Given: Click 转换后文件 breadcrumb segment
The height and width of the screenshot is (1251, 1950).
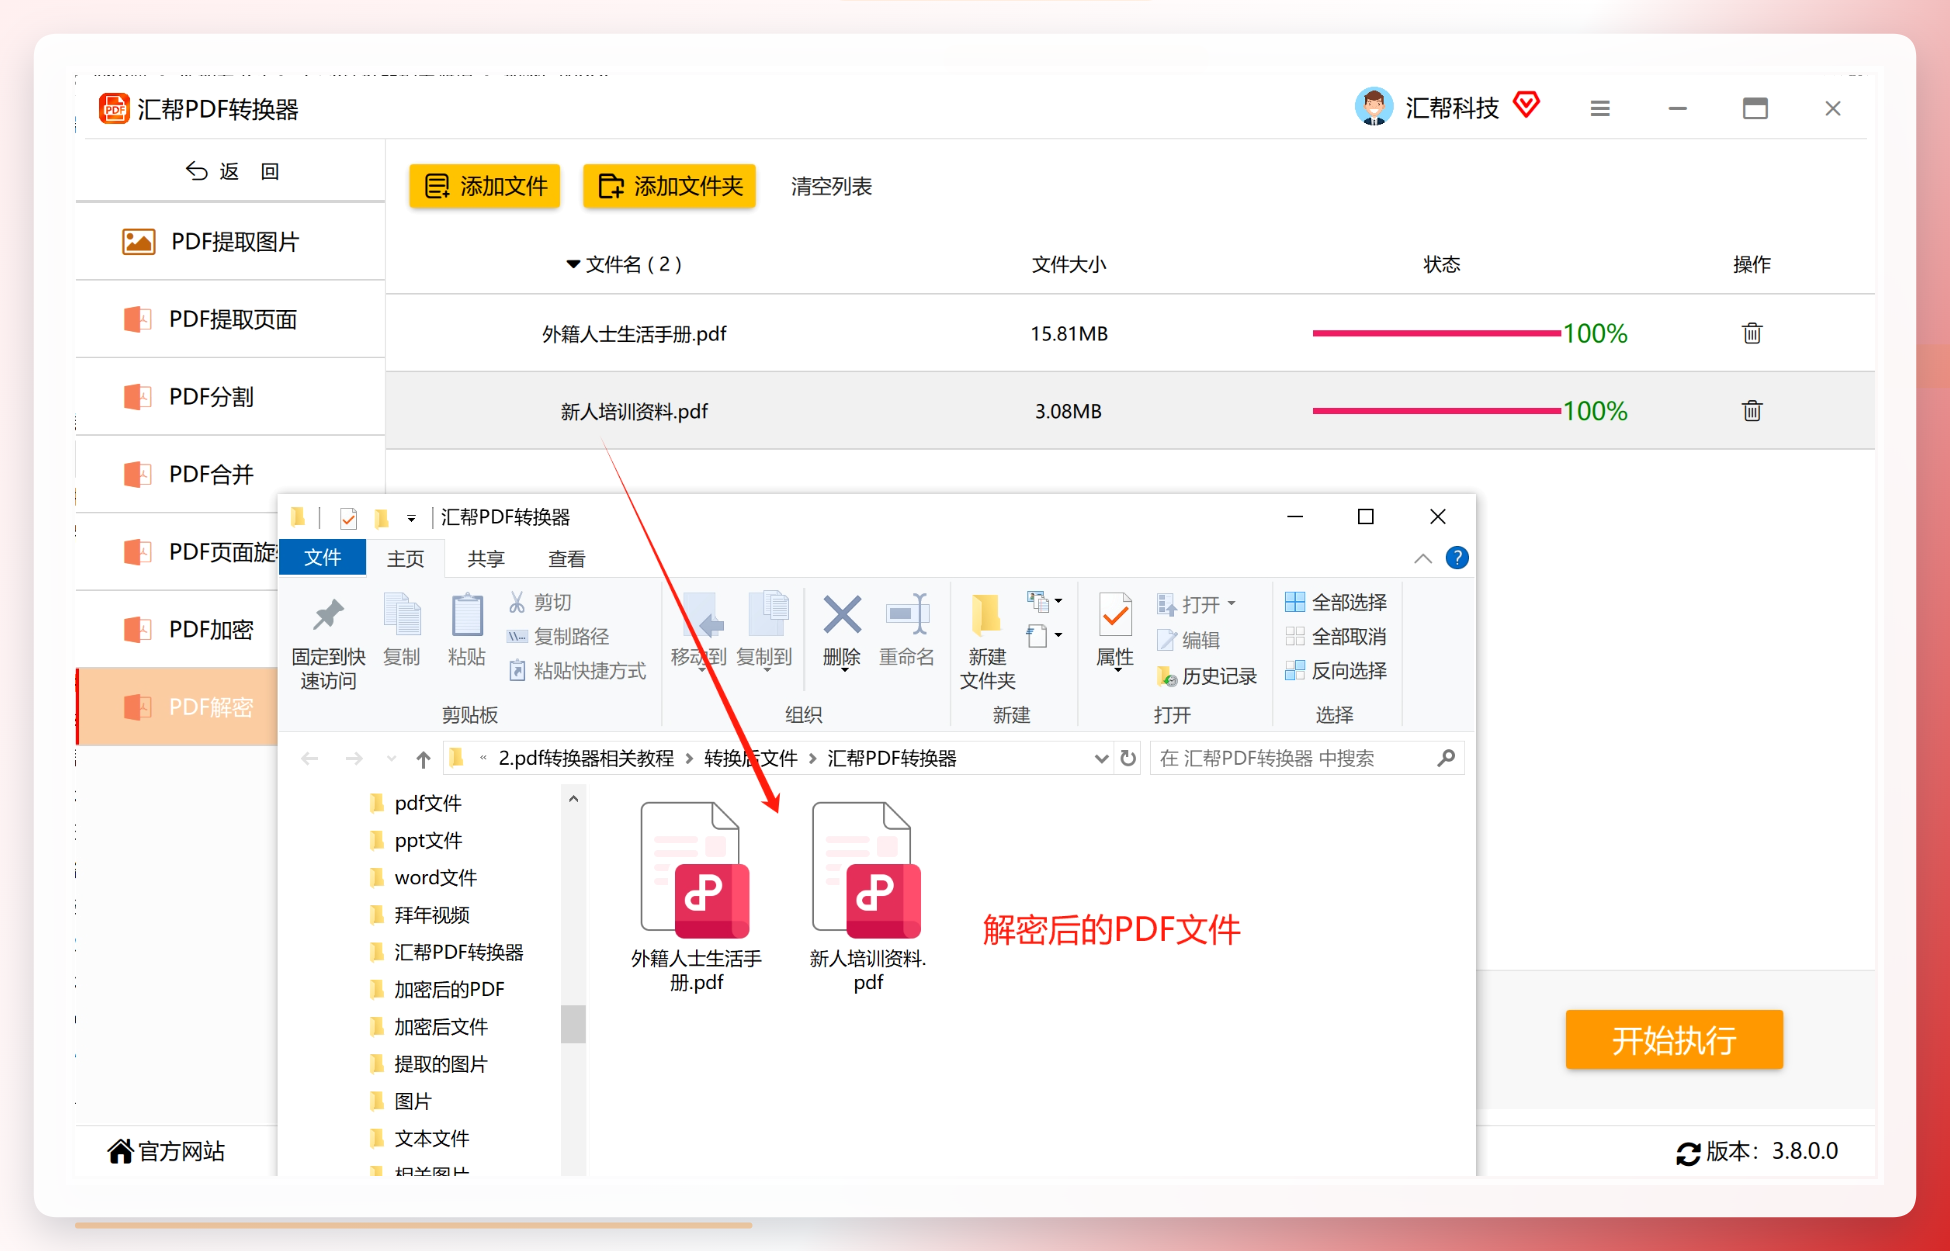Looking at the screenshot, I should pyautogui.click(x=750, y=759).
